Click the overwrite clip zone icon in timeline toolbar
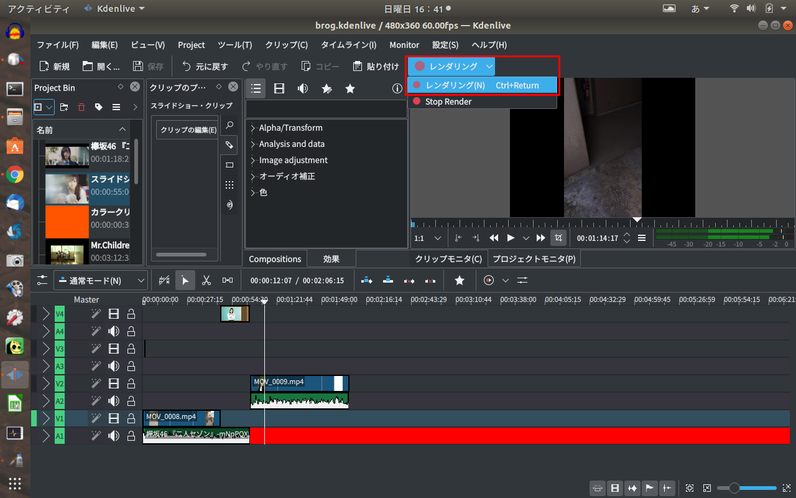This screenshot has width=796, height=498. tap(388, 280)
